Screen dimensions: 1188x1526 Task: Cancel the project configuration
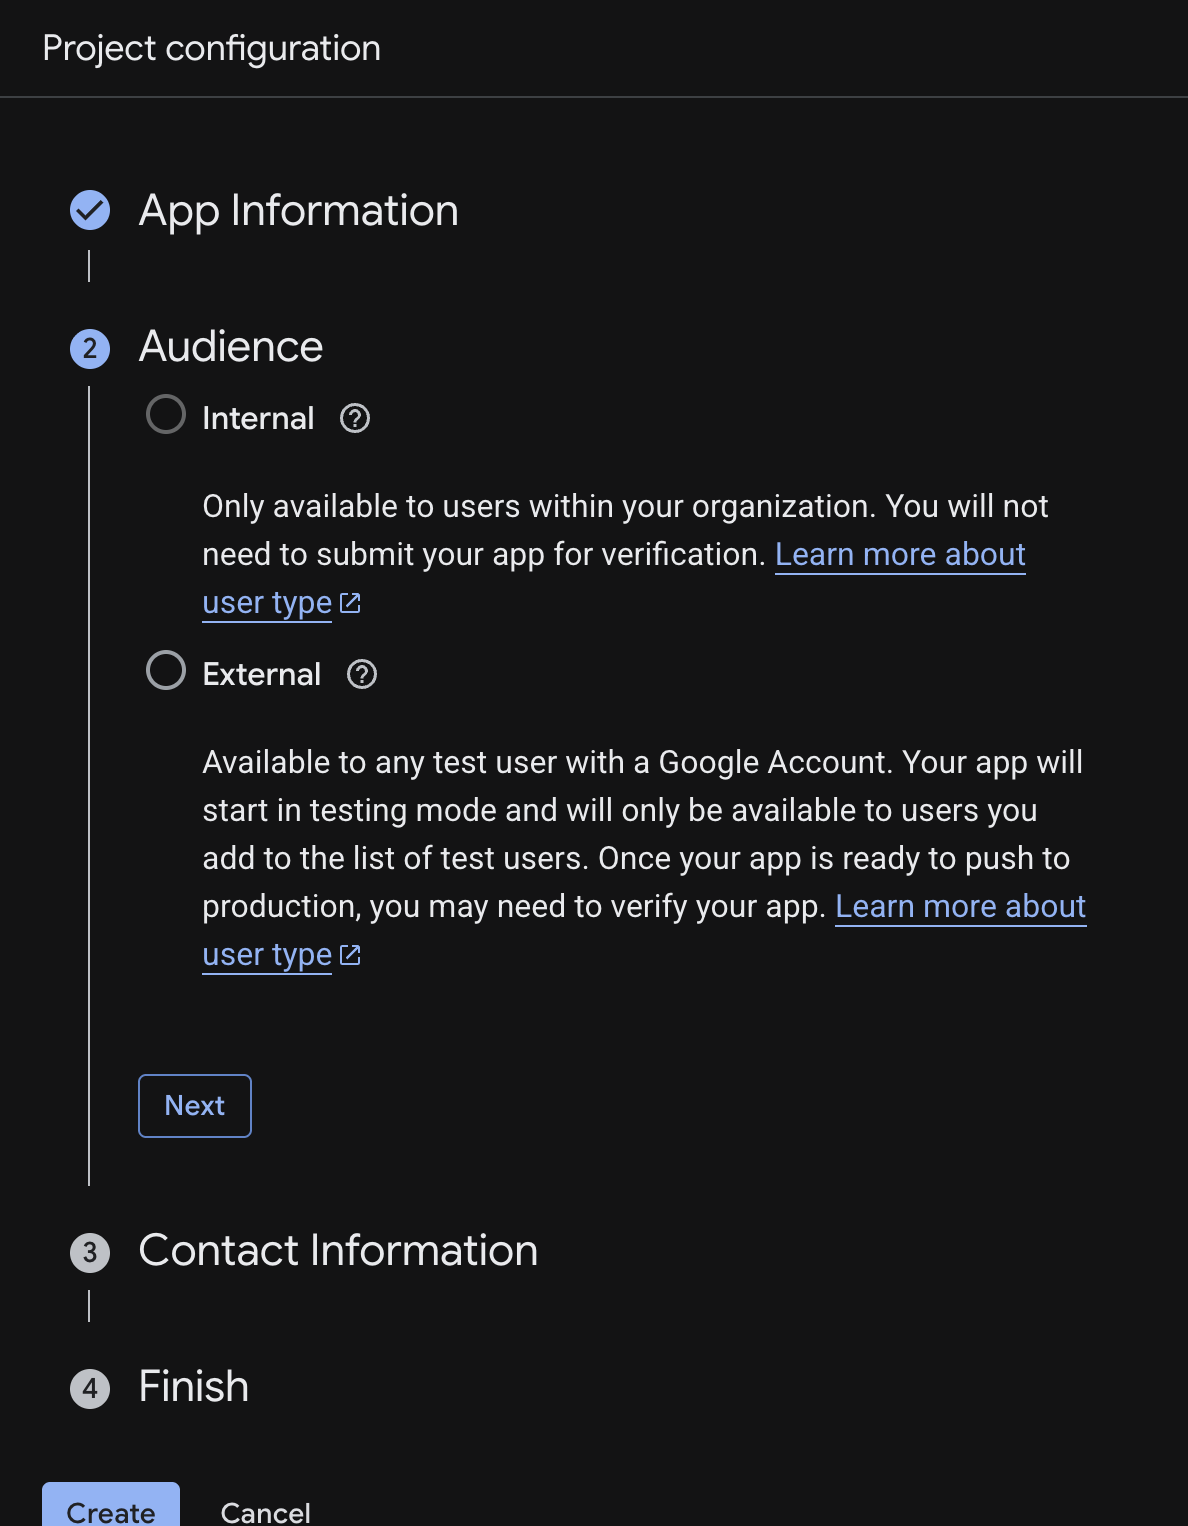pyautogui.click(x=265, y=1511)
